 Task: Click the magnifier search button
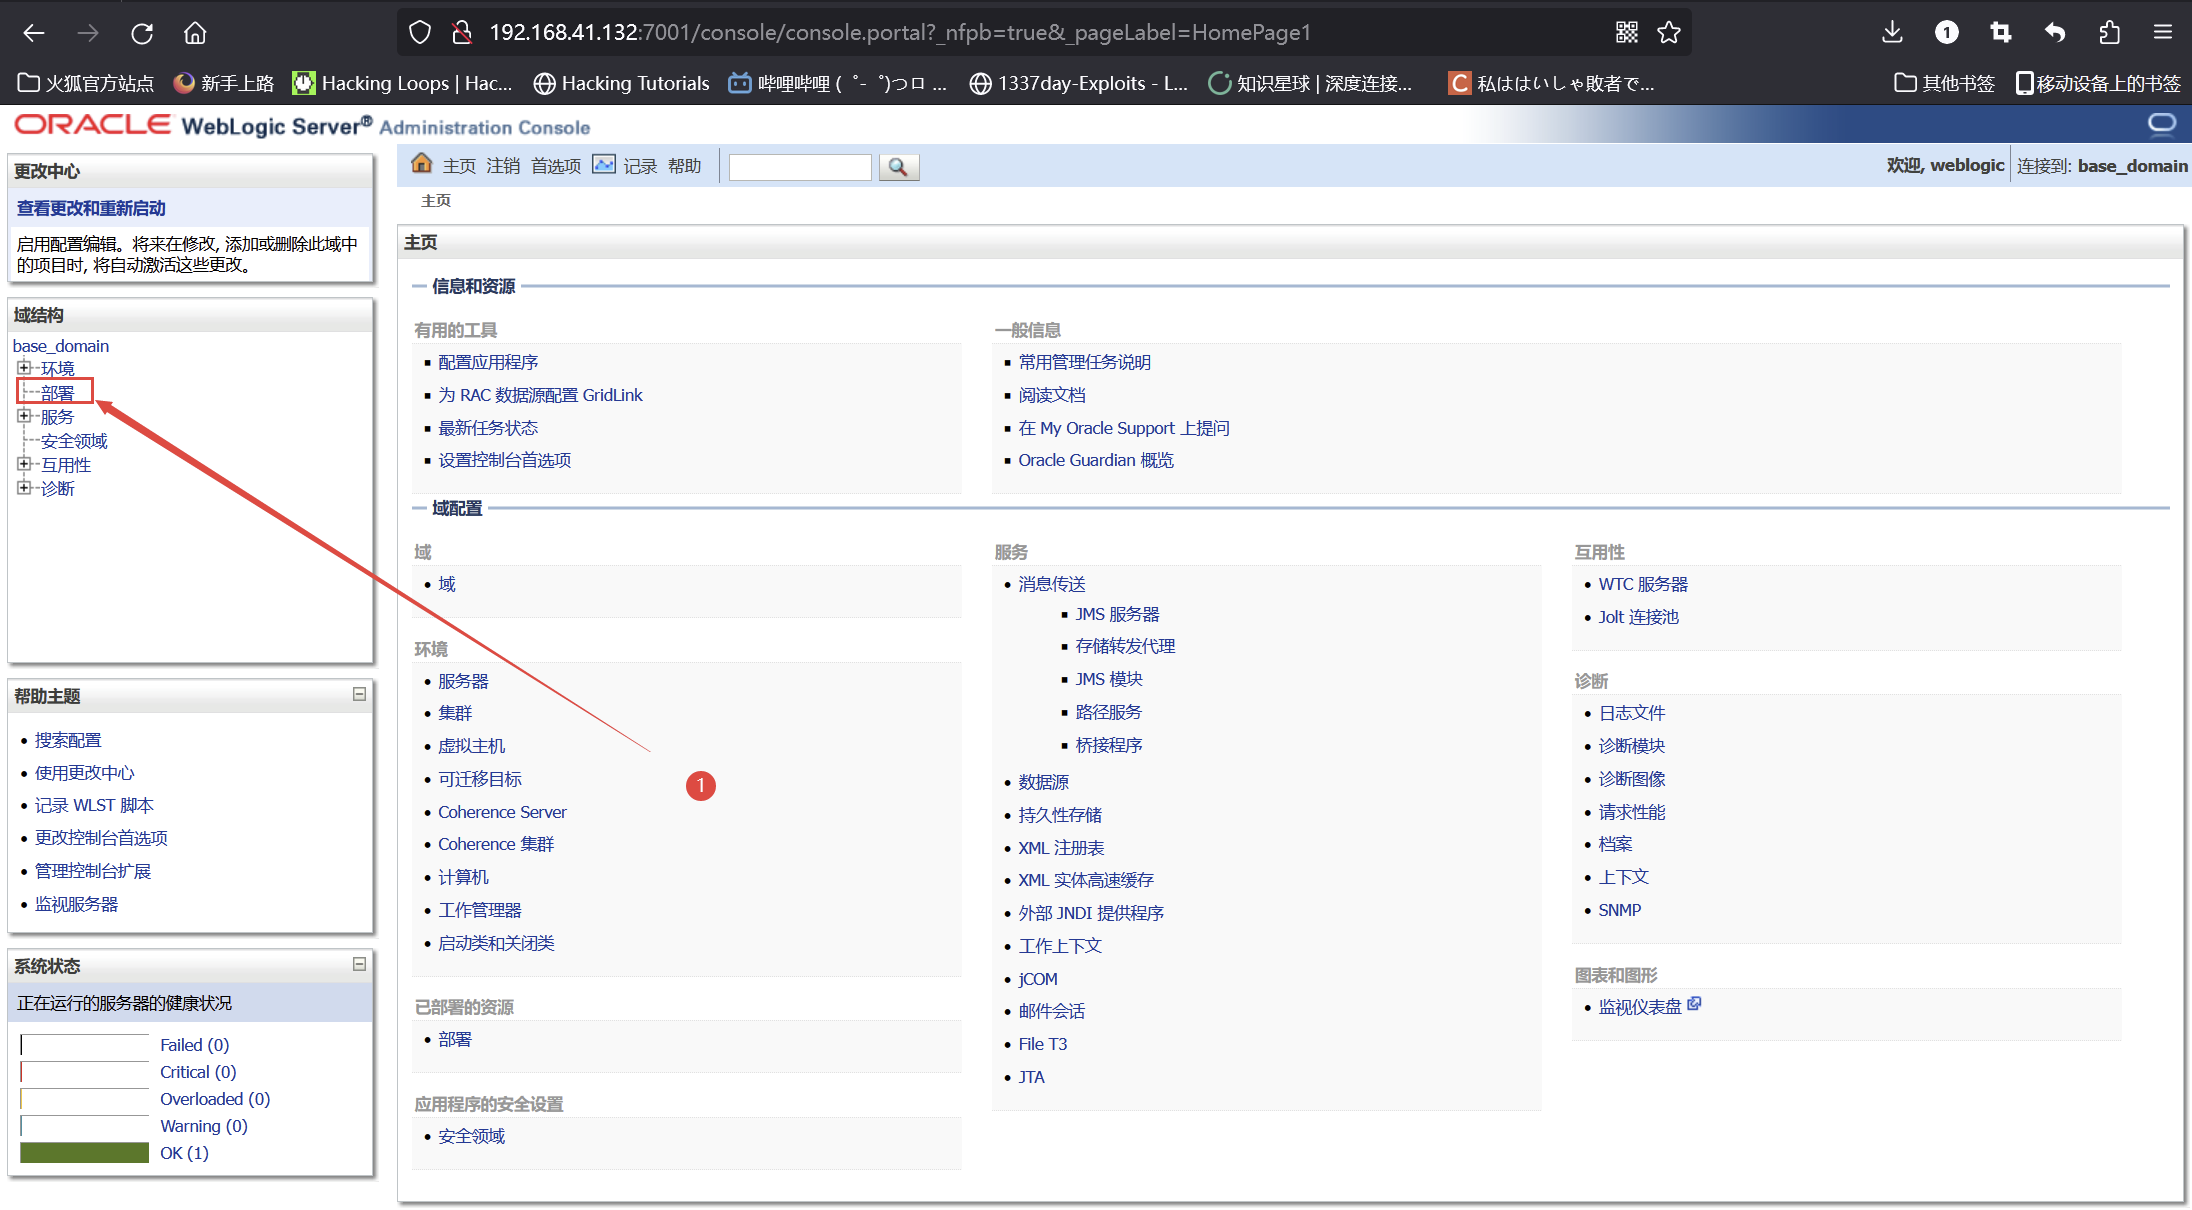899,167
